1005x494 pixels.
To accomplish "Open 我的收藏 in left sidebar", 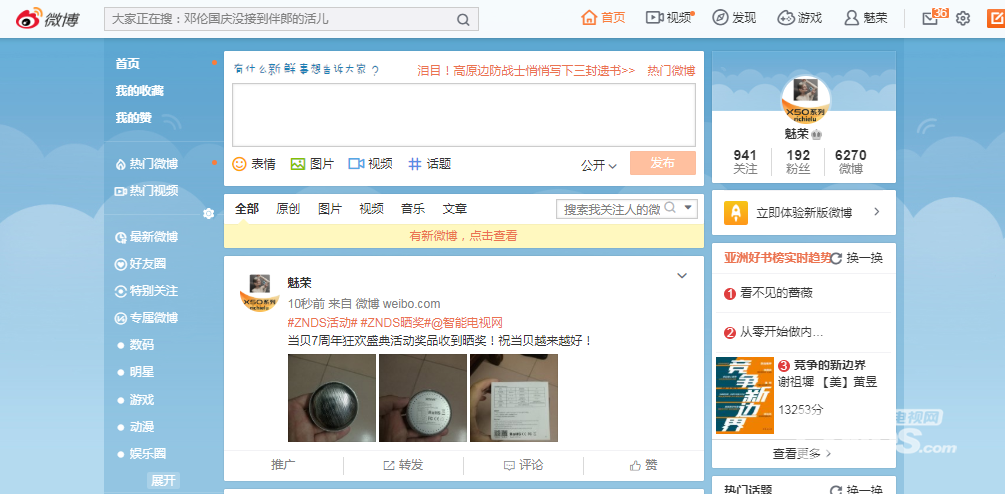I will (x=140, y=91).
